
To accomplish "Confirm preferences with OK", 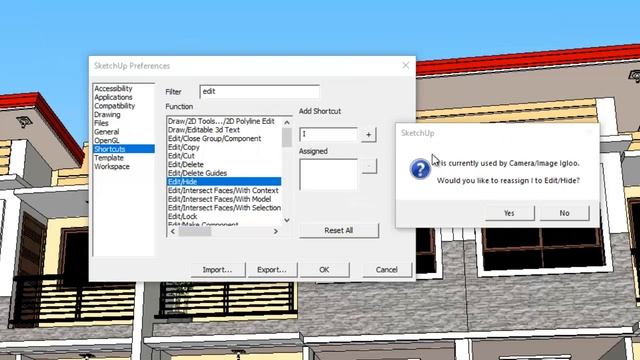I will coord(324,270).
